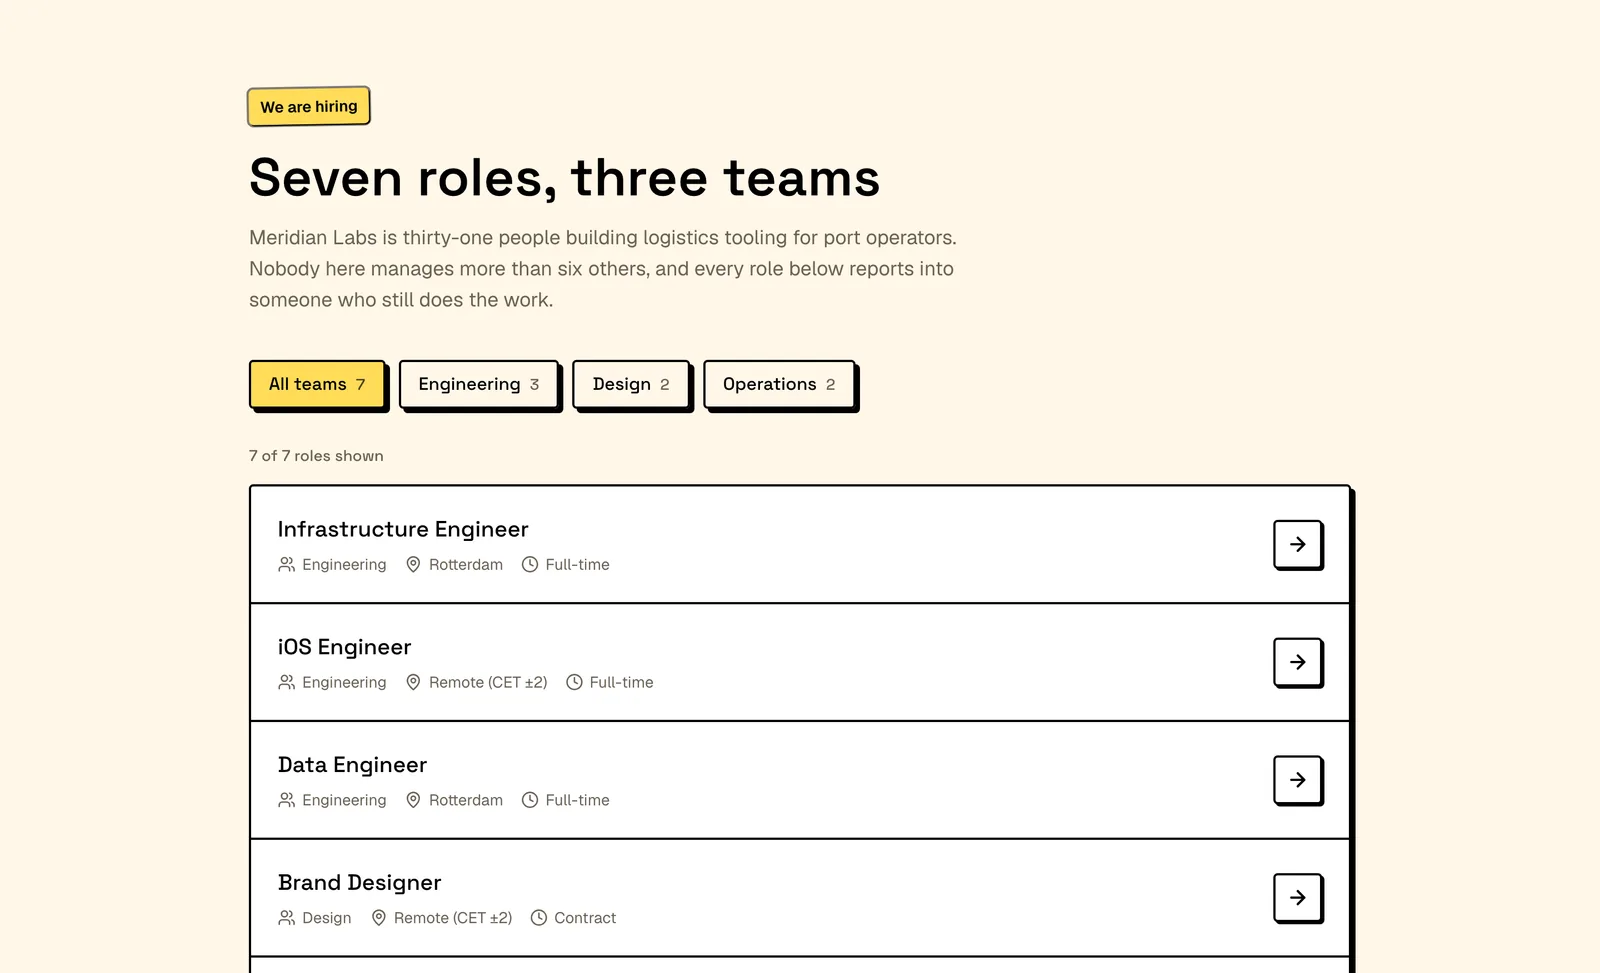The image size is (1600, 973).
Task: Open the iOS Engineer job title
Action: [344, 647]
